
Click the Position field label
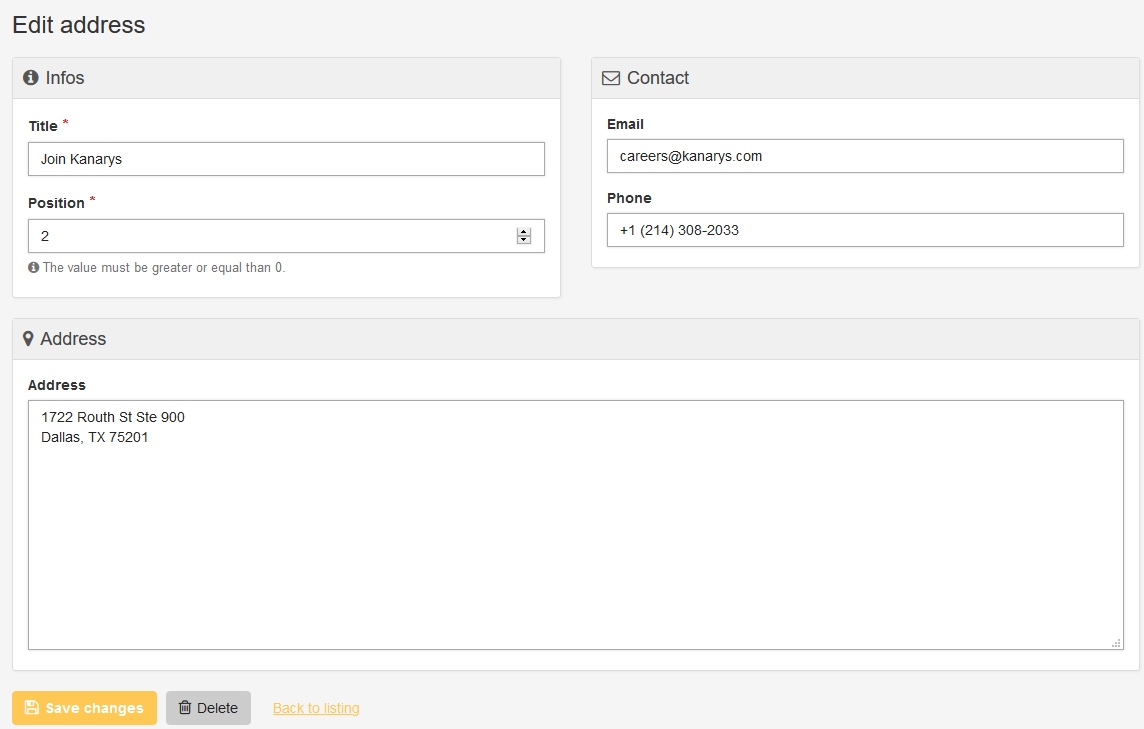click(56, 203)
